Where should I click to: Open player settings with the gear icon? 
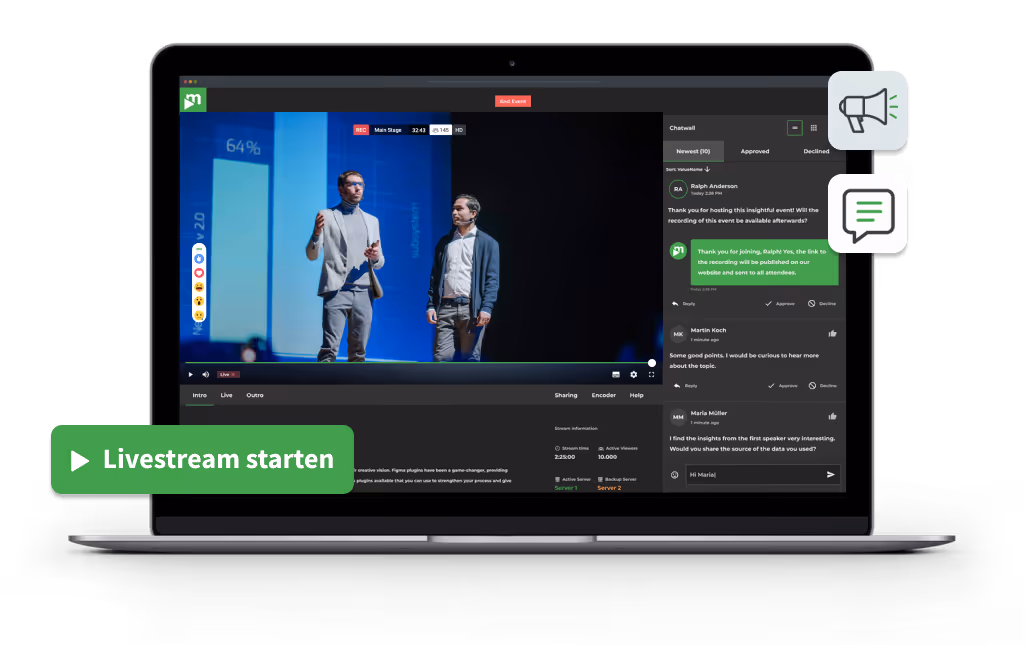633,375
